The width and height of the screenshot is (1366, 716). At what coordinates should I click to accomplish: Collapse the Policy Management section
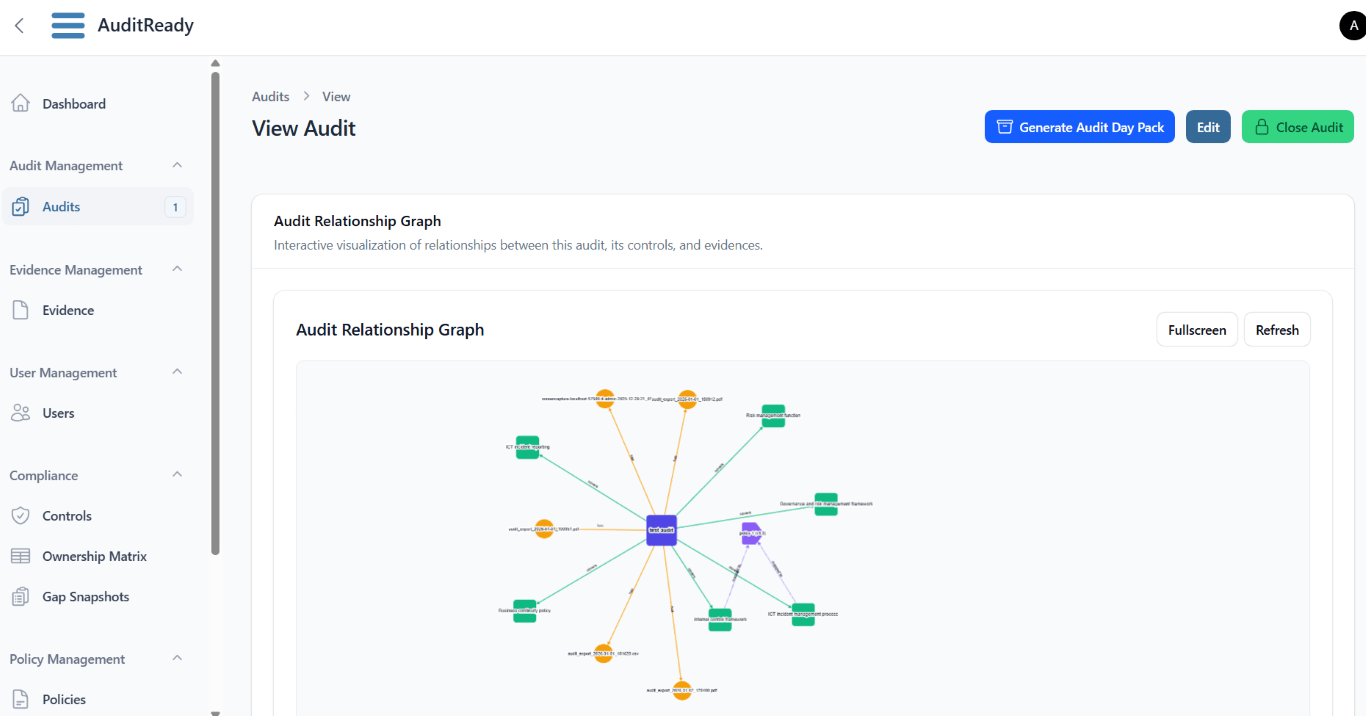tap(177, 658)
